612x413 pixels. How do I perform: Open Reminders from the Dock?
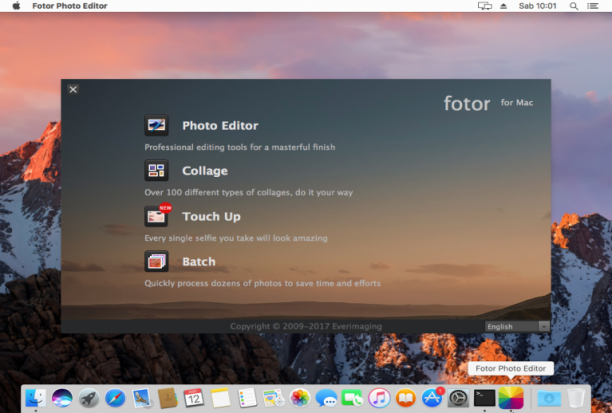[247, 398]
